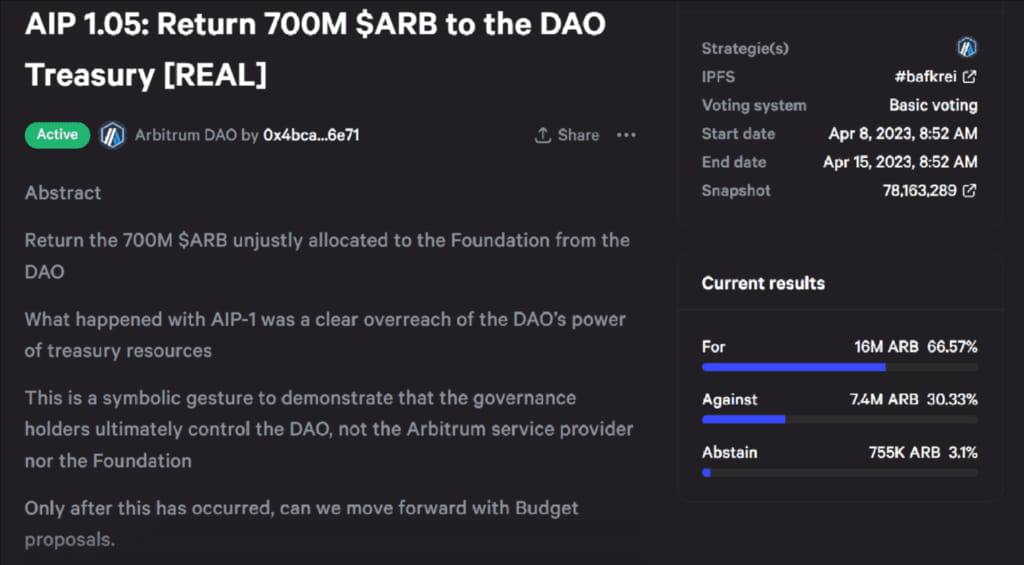This screenshot has height=565, width=1024.
Task: Click the Against vote progress bar
Action: pyautogui.click(x=839, y=419)
